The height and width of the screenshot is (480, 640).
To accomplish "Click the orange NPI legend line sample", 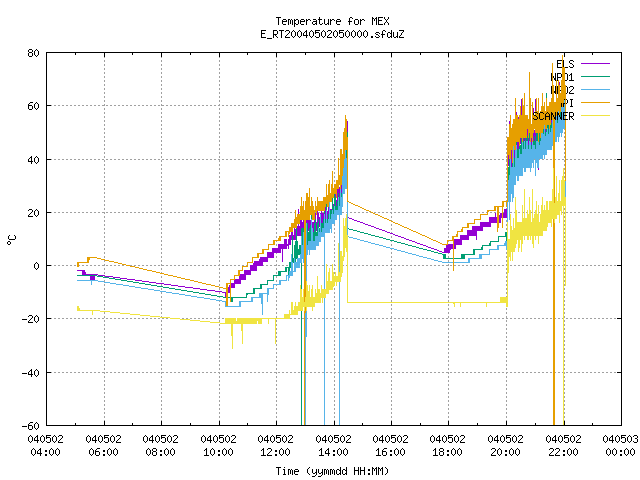I will click(595, 102).
